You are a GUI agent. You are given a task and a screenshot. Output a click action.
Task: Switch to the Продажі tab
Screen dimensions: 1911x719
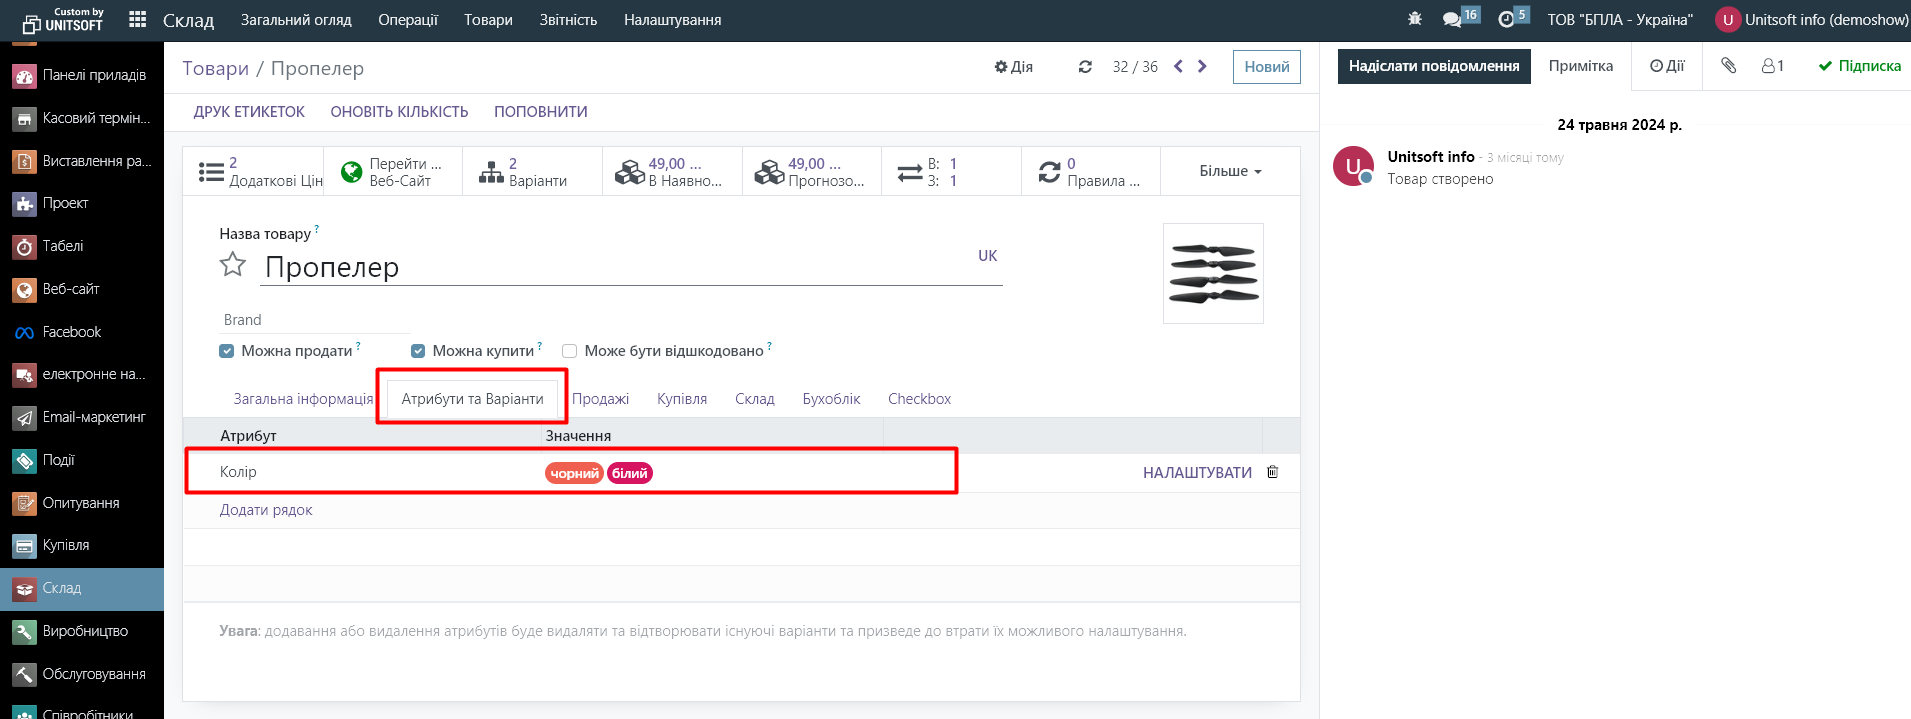(600, 399)
